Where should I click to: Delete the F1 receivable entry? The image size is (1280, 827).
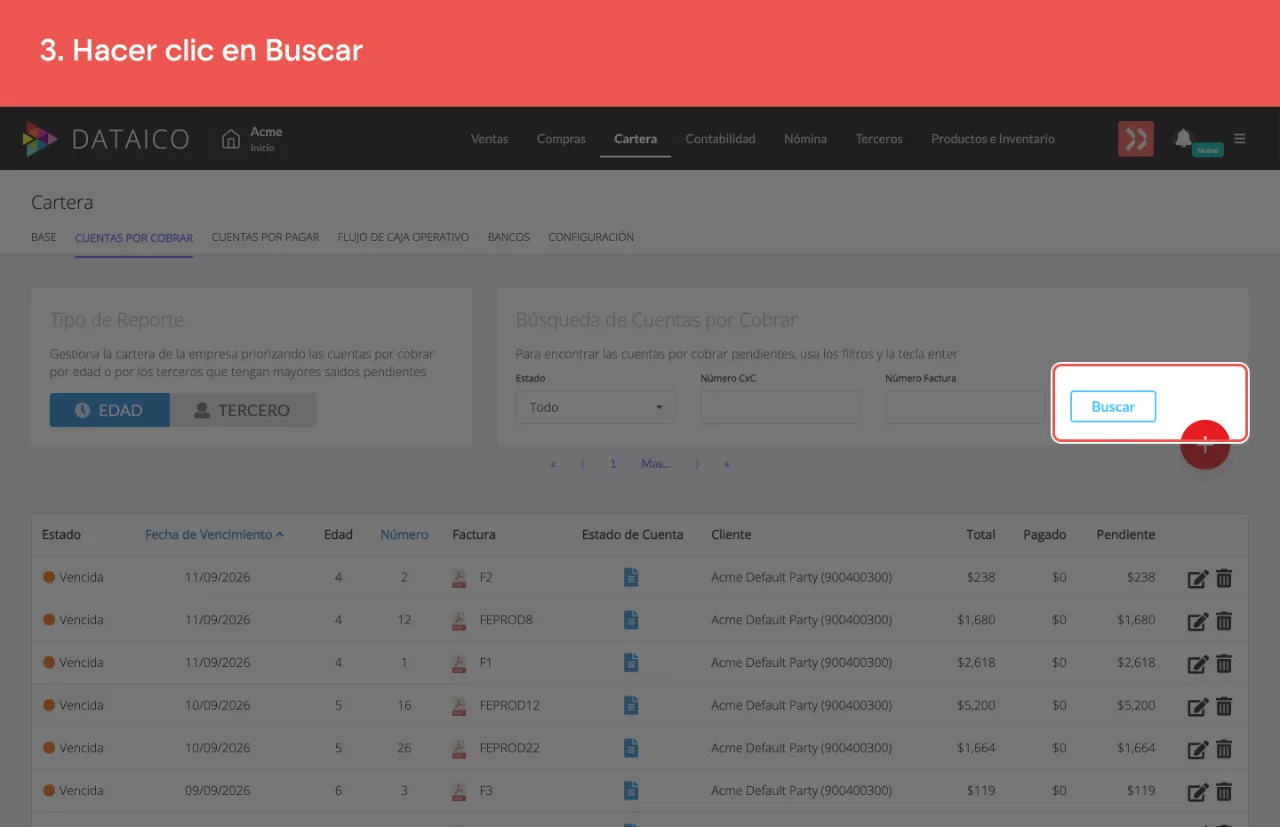[x=1224, y=663]
